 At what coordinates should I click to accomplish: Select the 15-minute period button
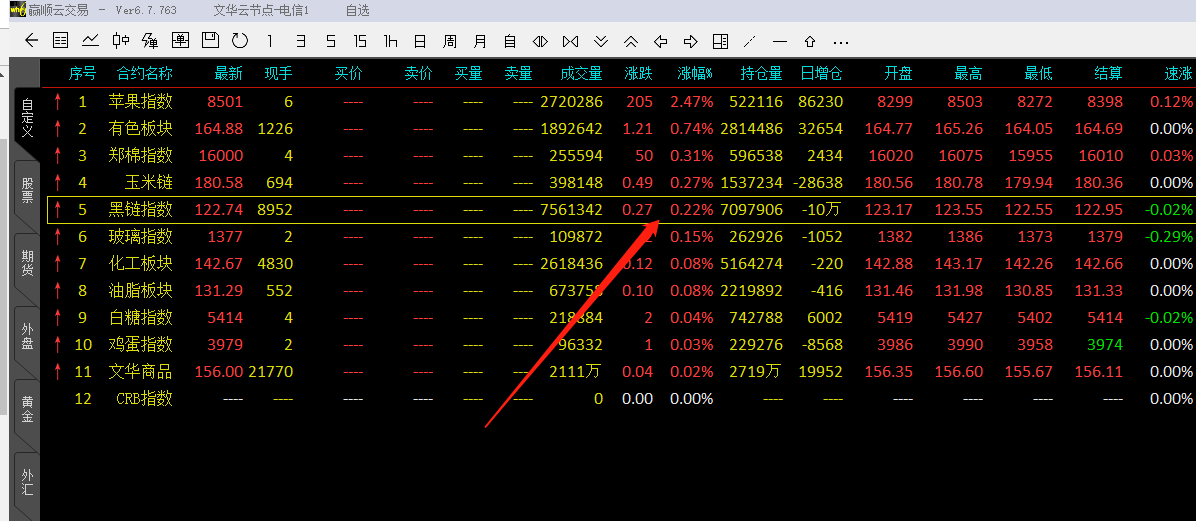pyautogui.click(x=360, y=41)
